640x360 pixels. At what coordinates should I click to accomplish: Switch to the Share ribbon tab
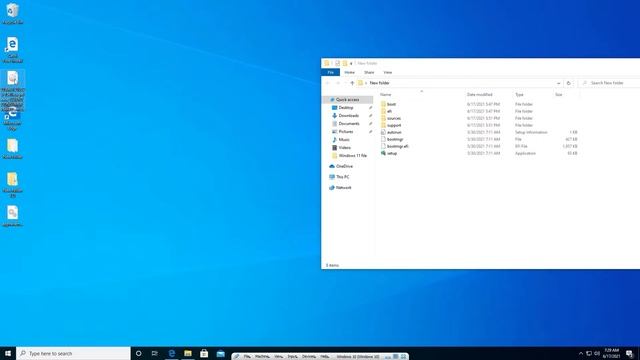point(369,72)
